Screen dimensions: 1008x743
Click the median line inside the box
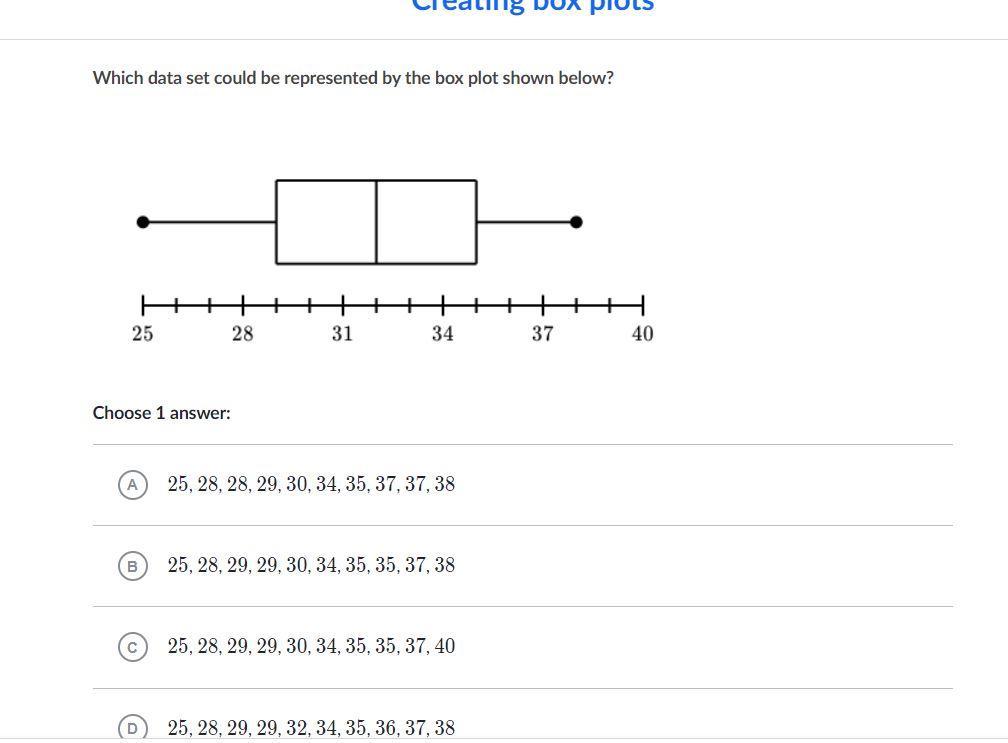(376, 222)
